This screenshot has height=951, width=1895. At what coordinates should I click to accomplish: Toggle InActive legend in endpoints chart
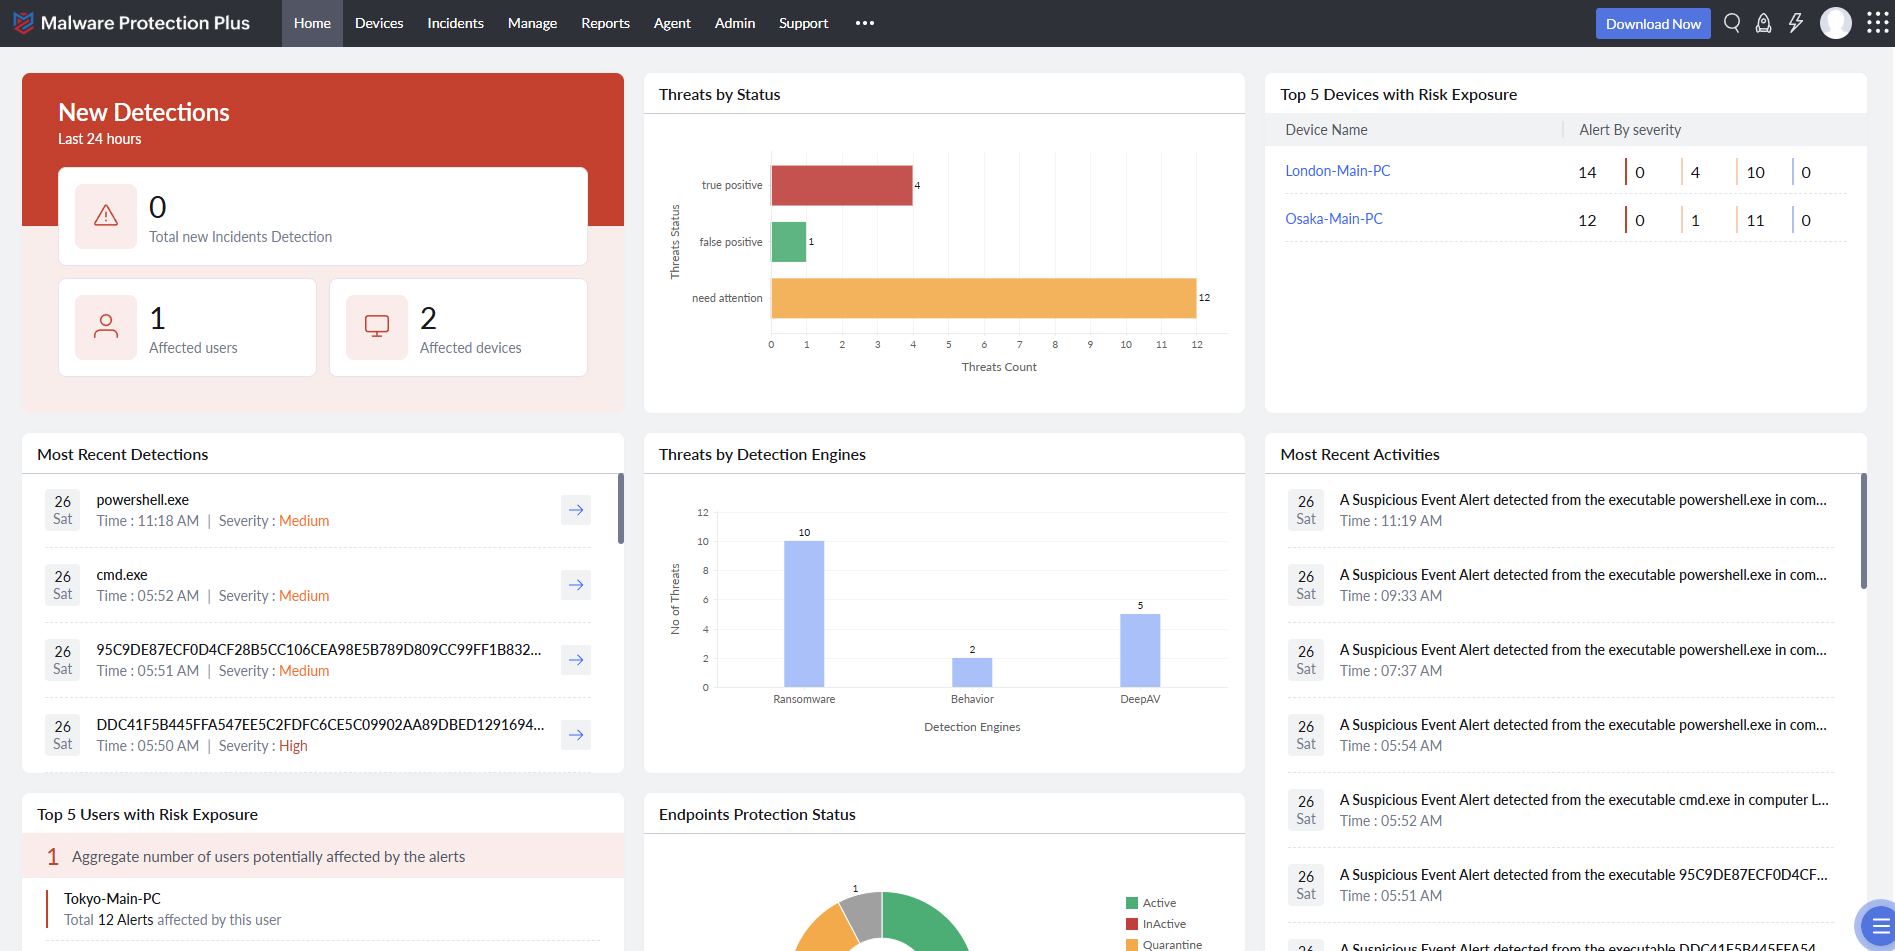1156,924
